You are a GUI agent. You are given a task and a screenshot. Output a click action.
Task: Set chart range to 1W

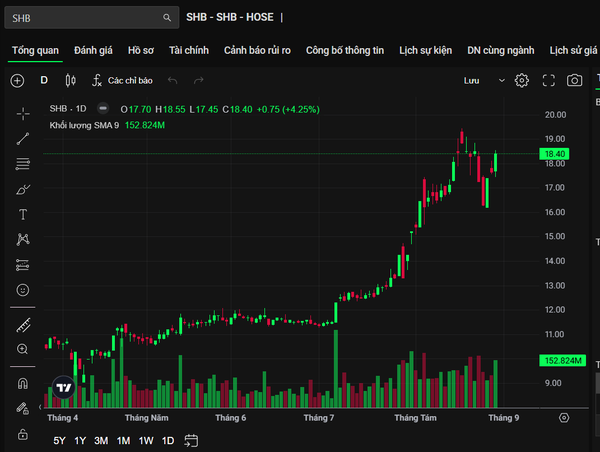146,441
